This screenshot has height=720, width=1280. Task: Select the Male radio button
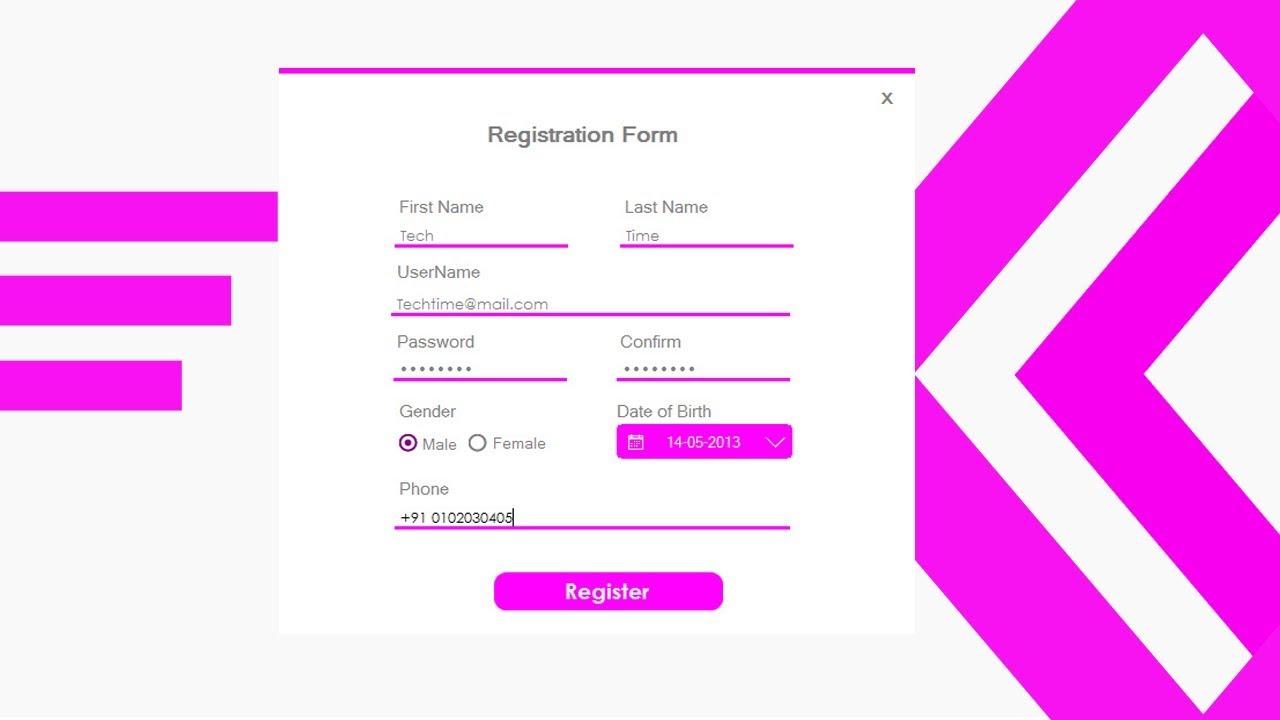click(x=408, y=443)
